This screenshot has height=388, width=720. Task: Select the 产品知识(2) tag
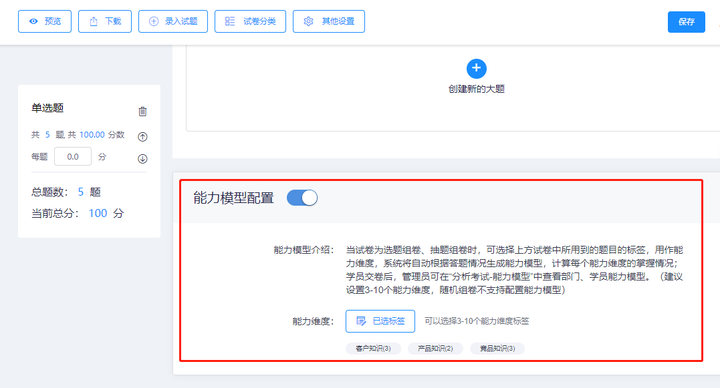[435, 349]
